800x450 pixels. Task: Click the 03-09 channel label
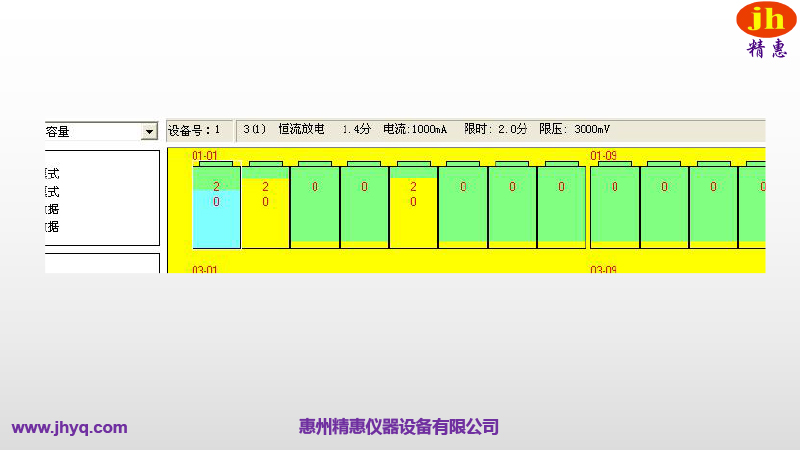pos(603,269)
